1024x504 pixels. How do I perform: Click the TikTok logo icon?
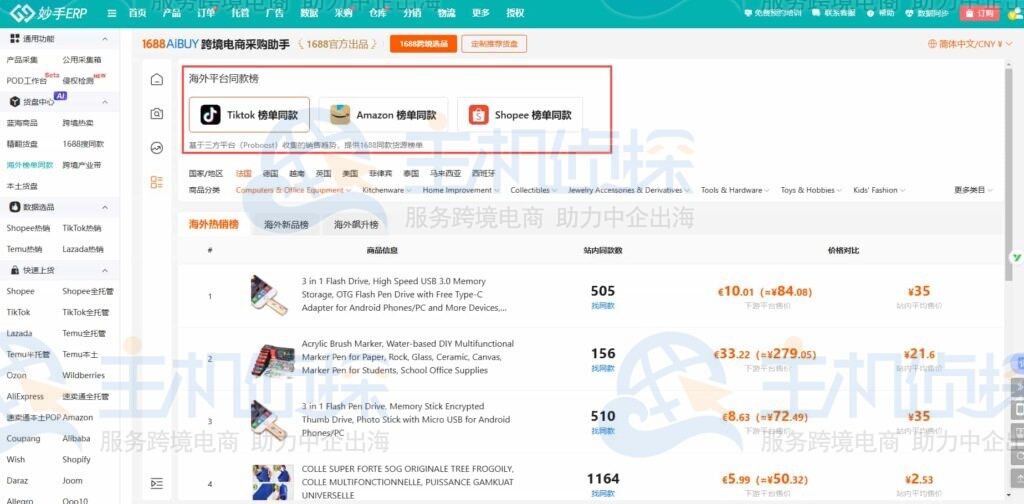210,115
